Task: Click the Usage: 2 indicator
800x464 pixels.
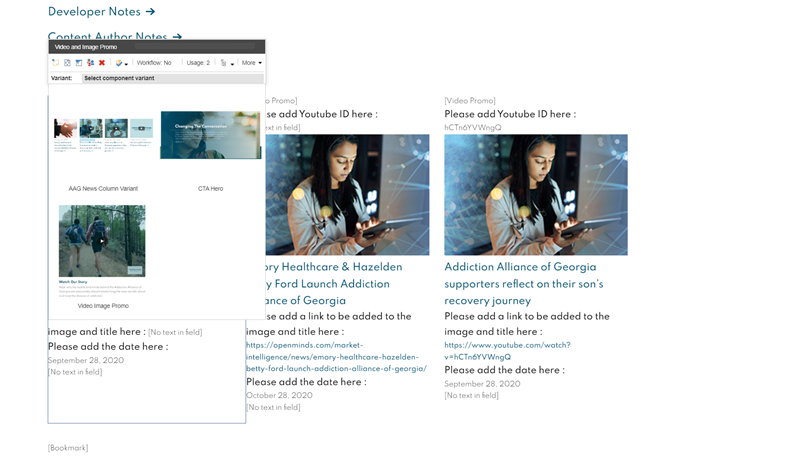Action: (x=198, y=63)
